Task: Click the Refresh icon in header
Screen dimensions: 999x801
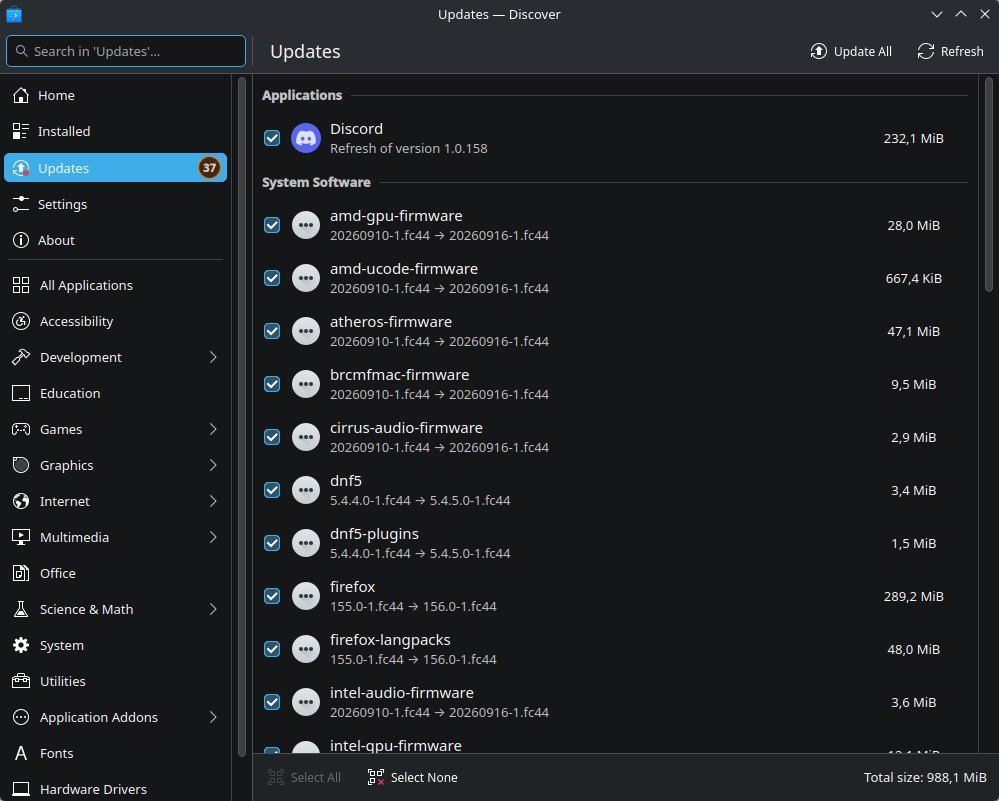Action: point(926,52)
